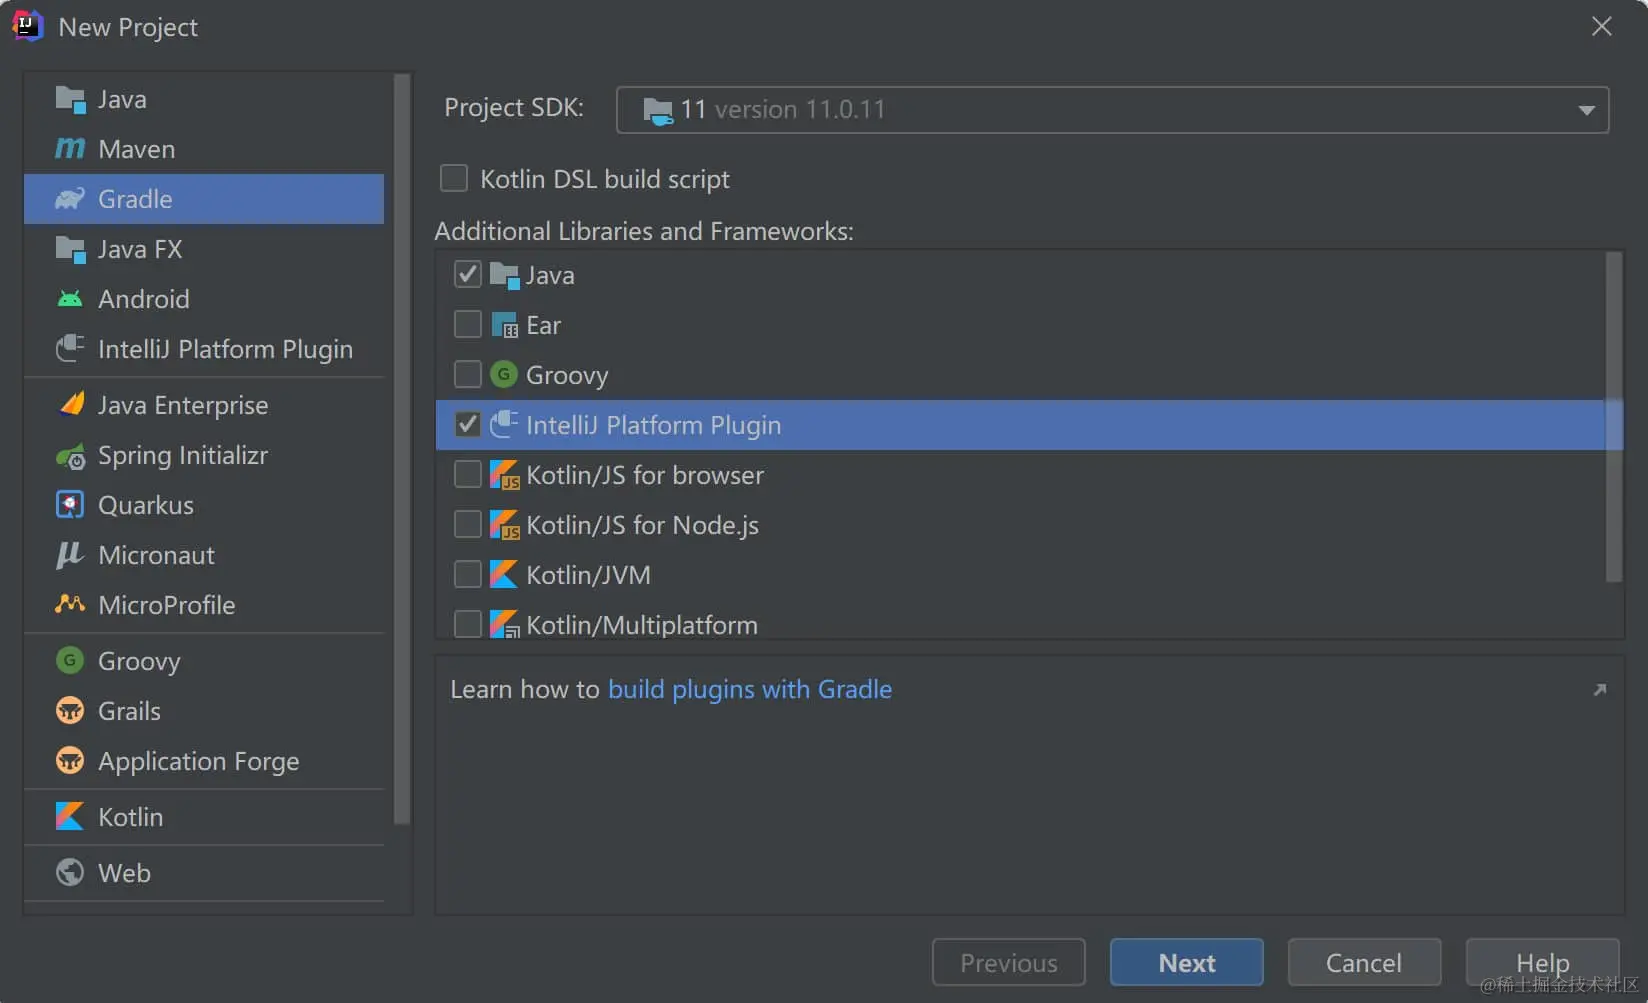1648x1003 pixels.
Task: Check Kotlin/JS for Node.js checkbox
Action: click(x=468, y=524)
